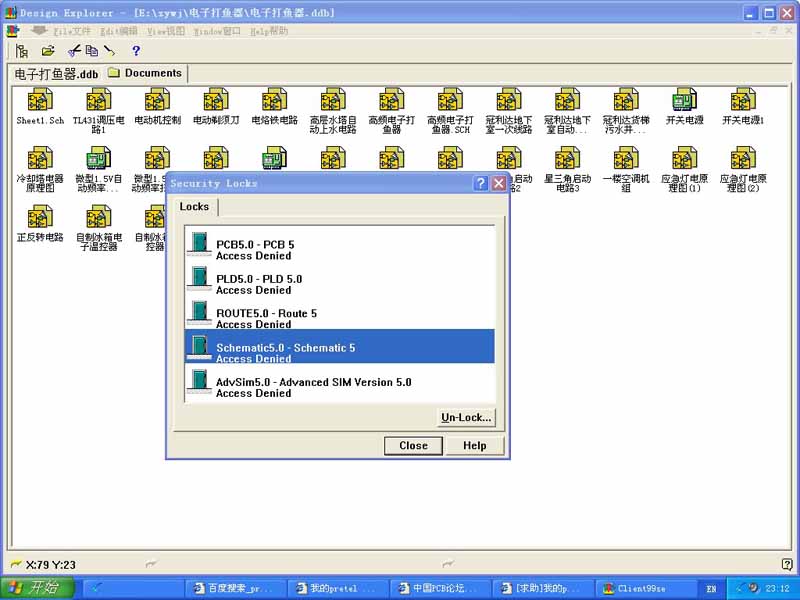
Task: Select AdvSim5.0 - Advanced SIM Version 5.0 entry
Action: (x=340, y=382)
